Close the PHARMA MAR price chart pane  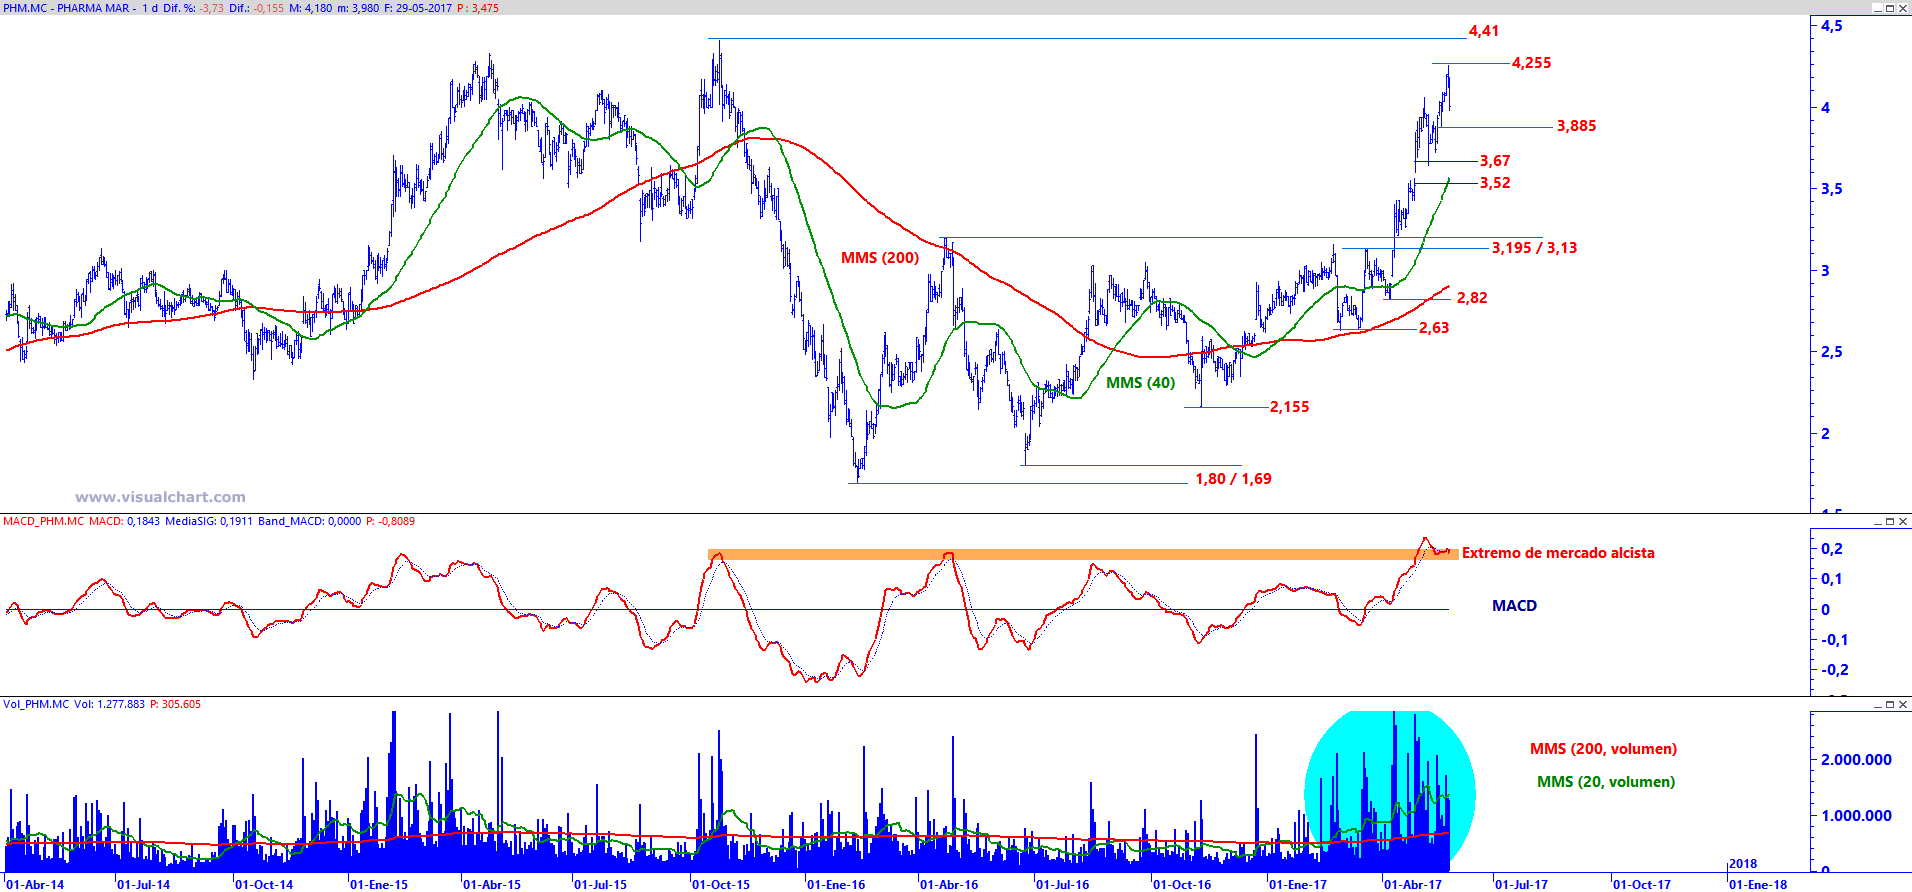click(x=1903, y=8)
